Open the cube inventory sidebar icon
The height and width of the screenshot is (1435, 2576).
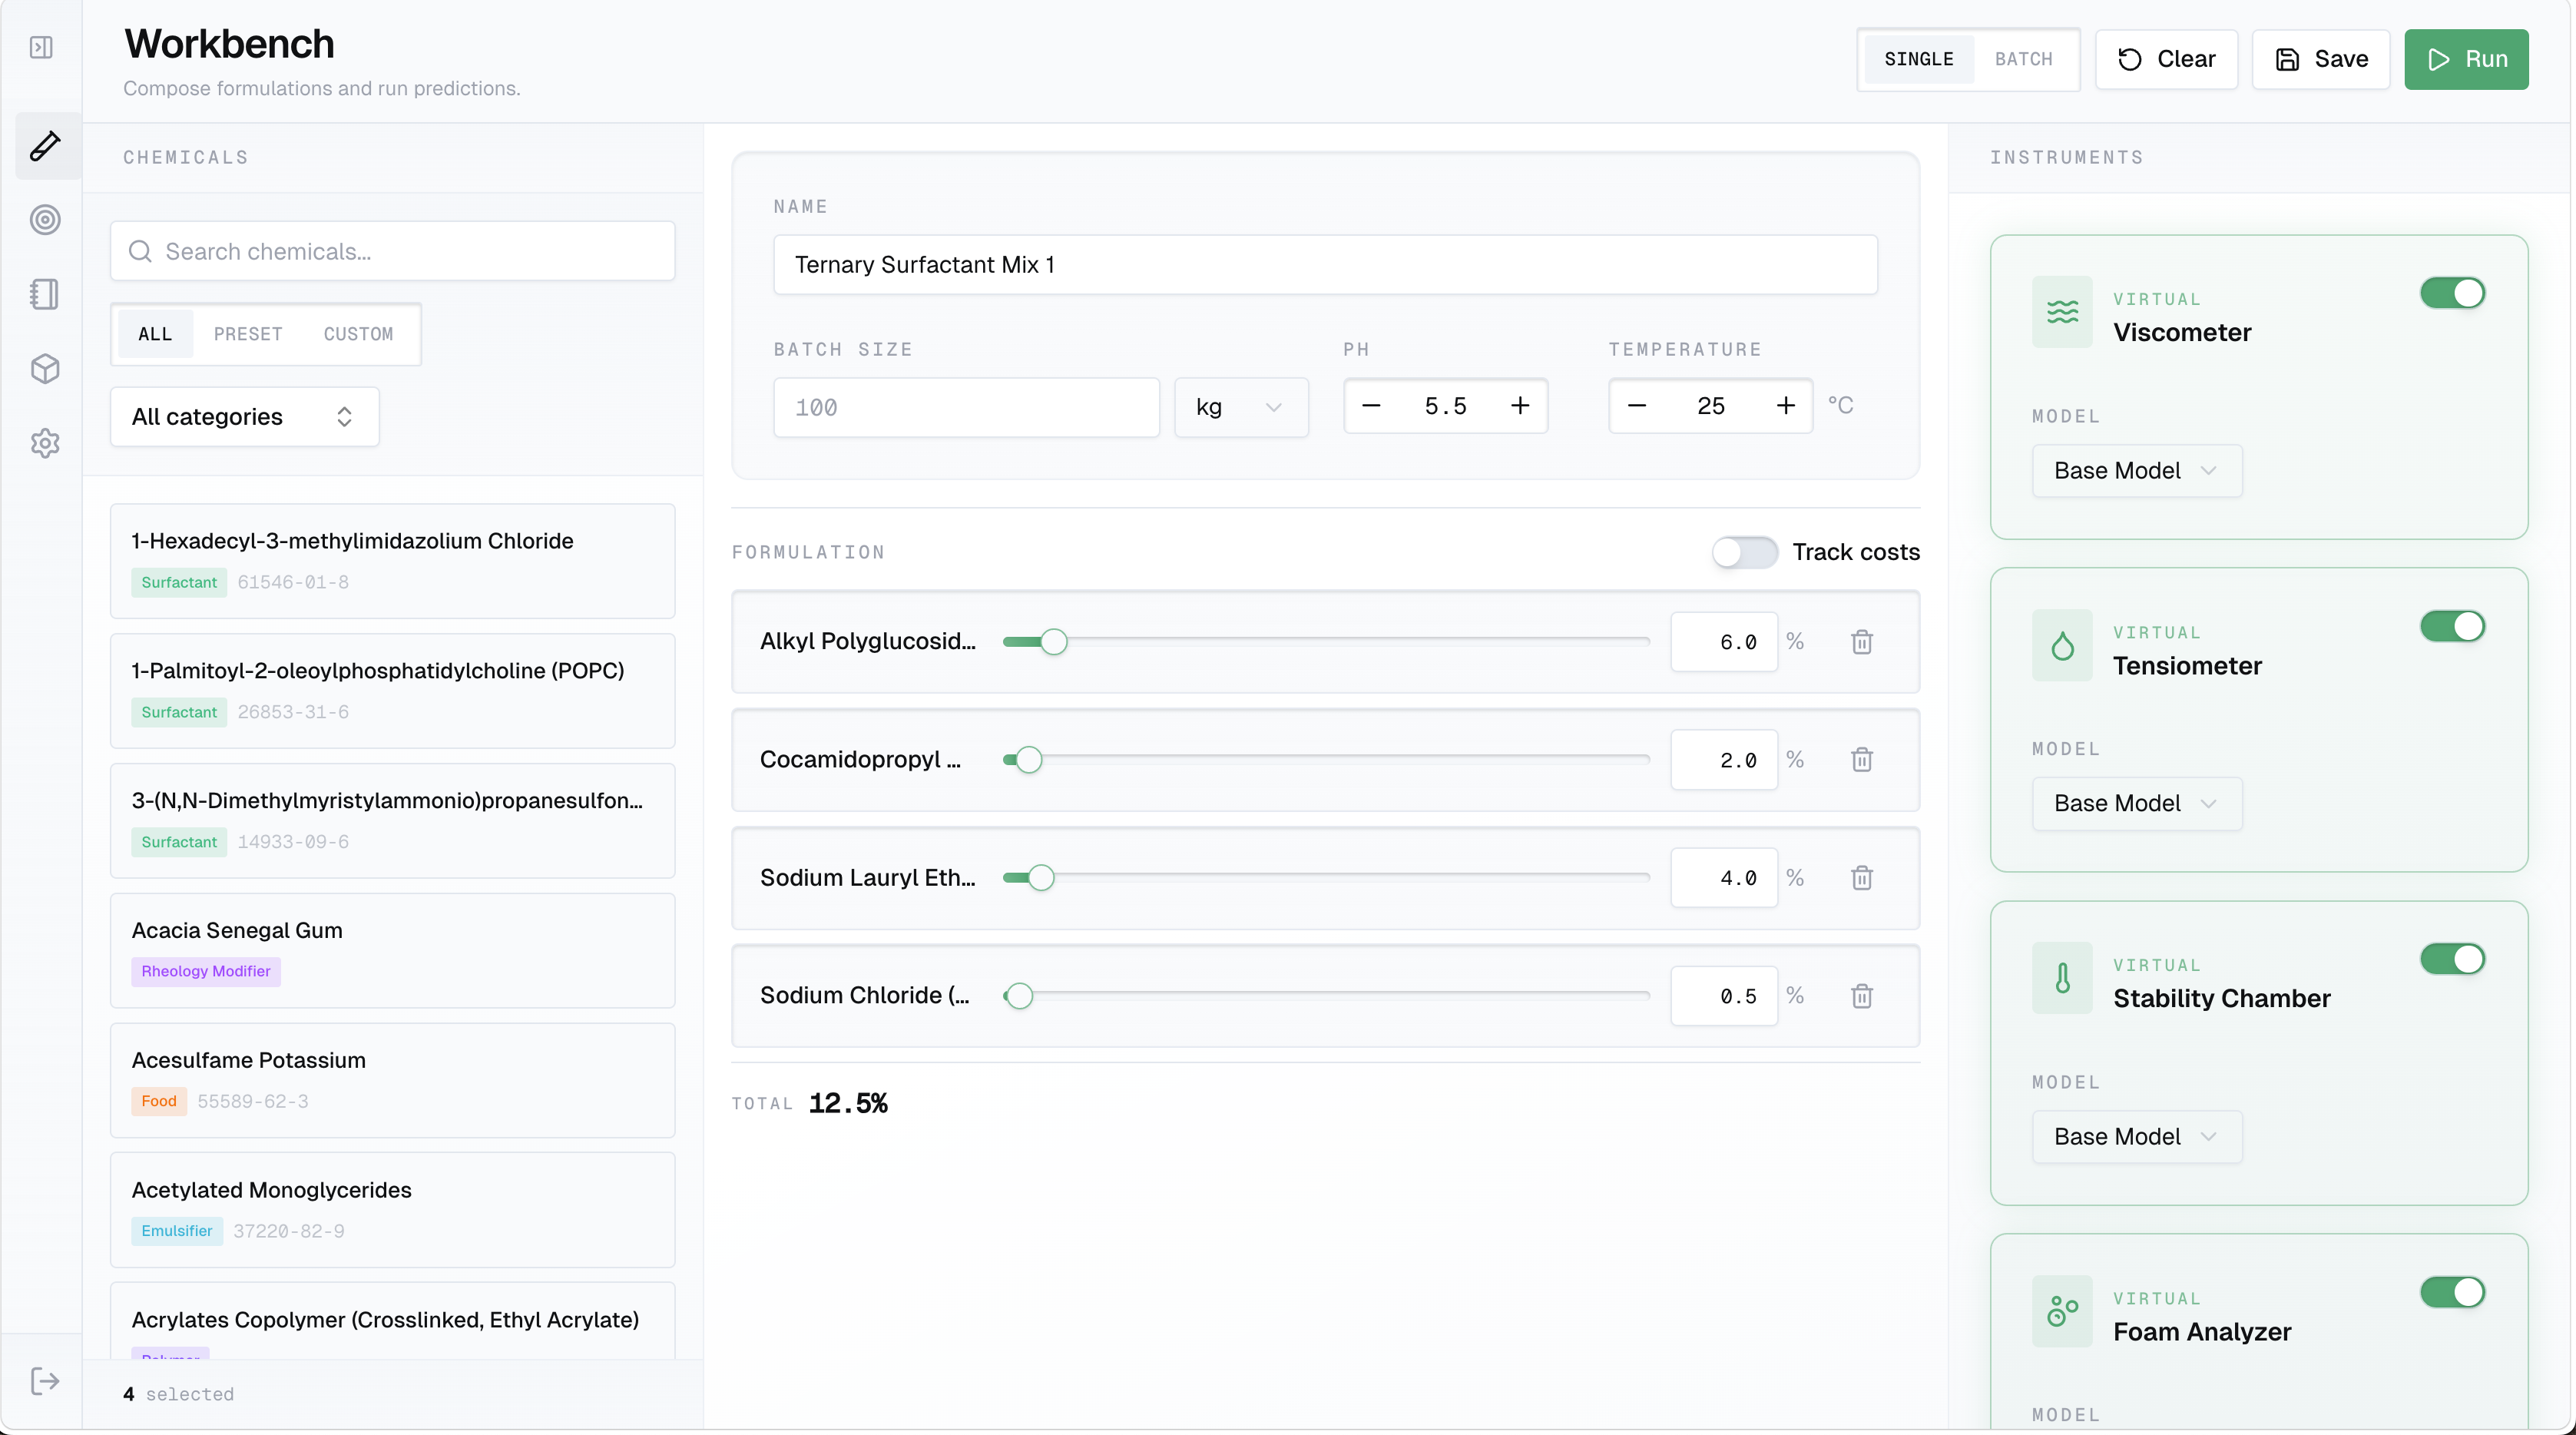(45, 369)
